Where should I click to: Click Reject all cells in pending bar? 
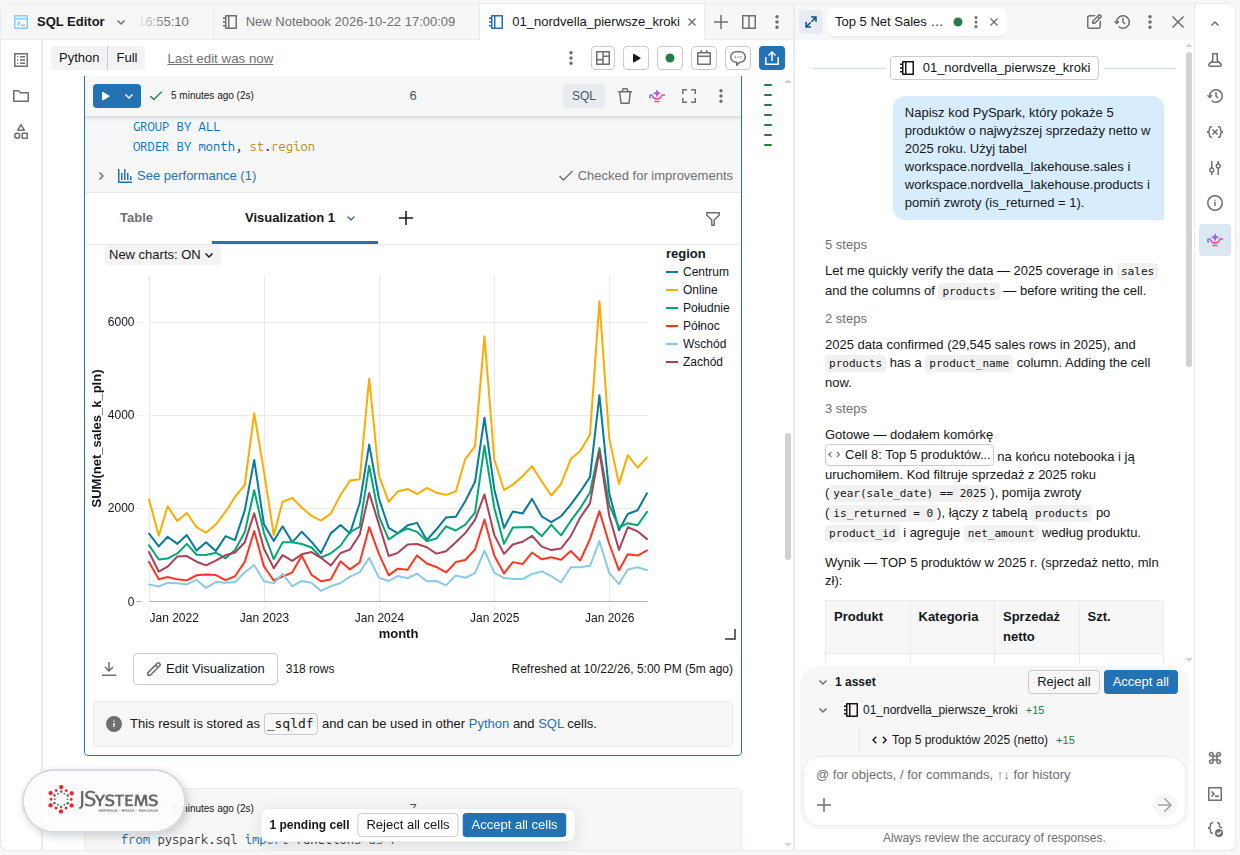coord(408,825)
